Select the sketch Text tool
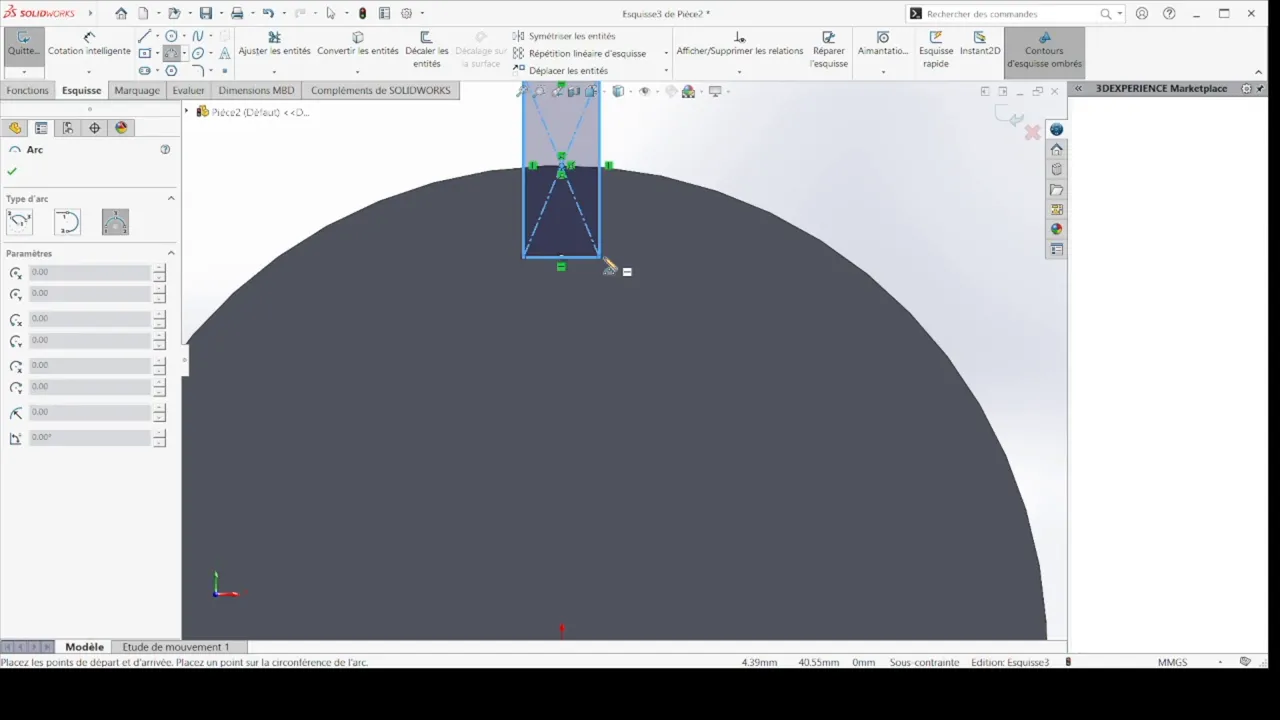 click(224, 53)
